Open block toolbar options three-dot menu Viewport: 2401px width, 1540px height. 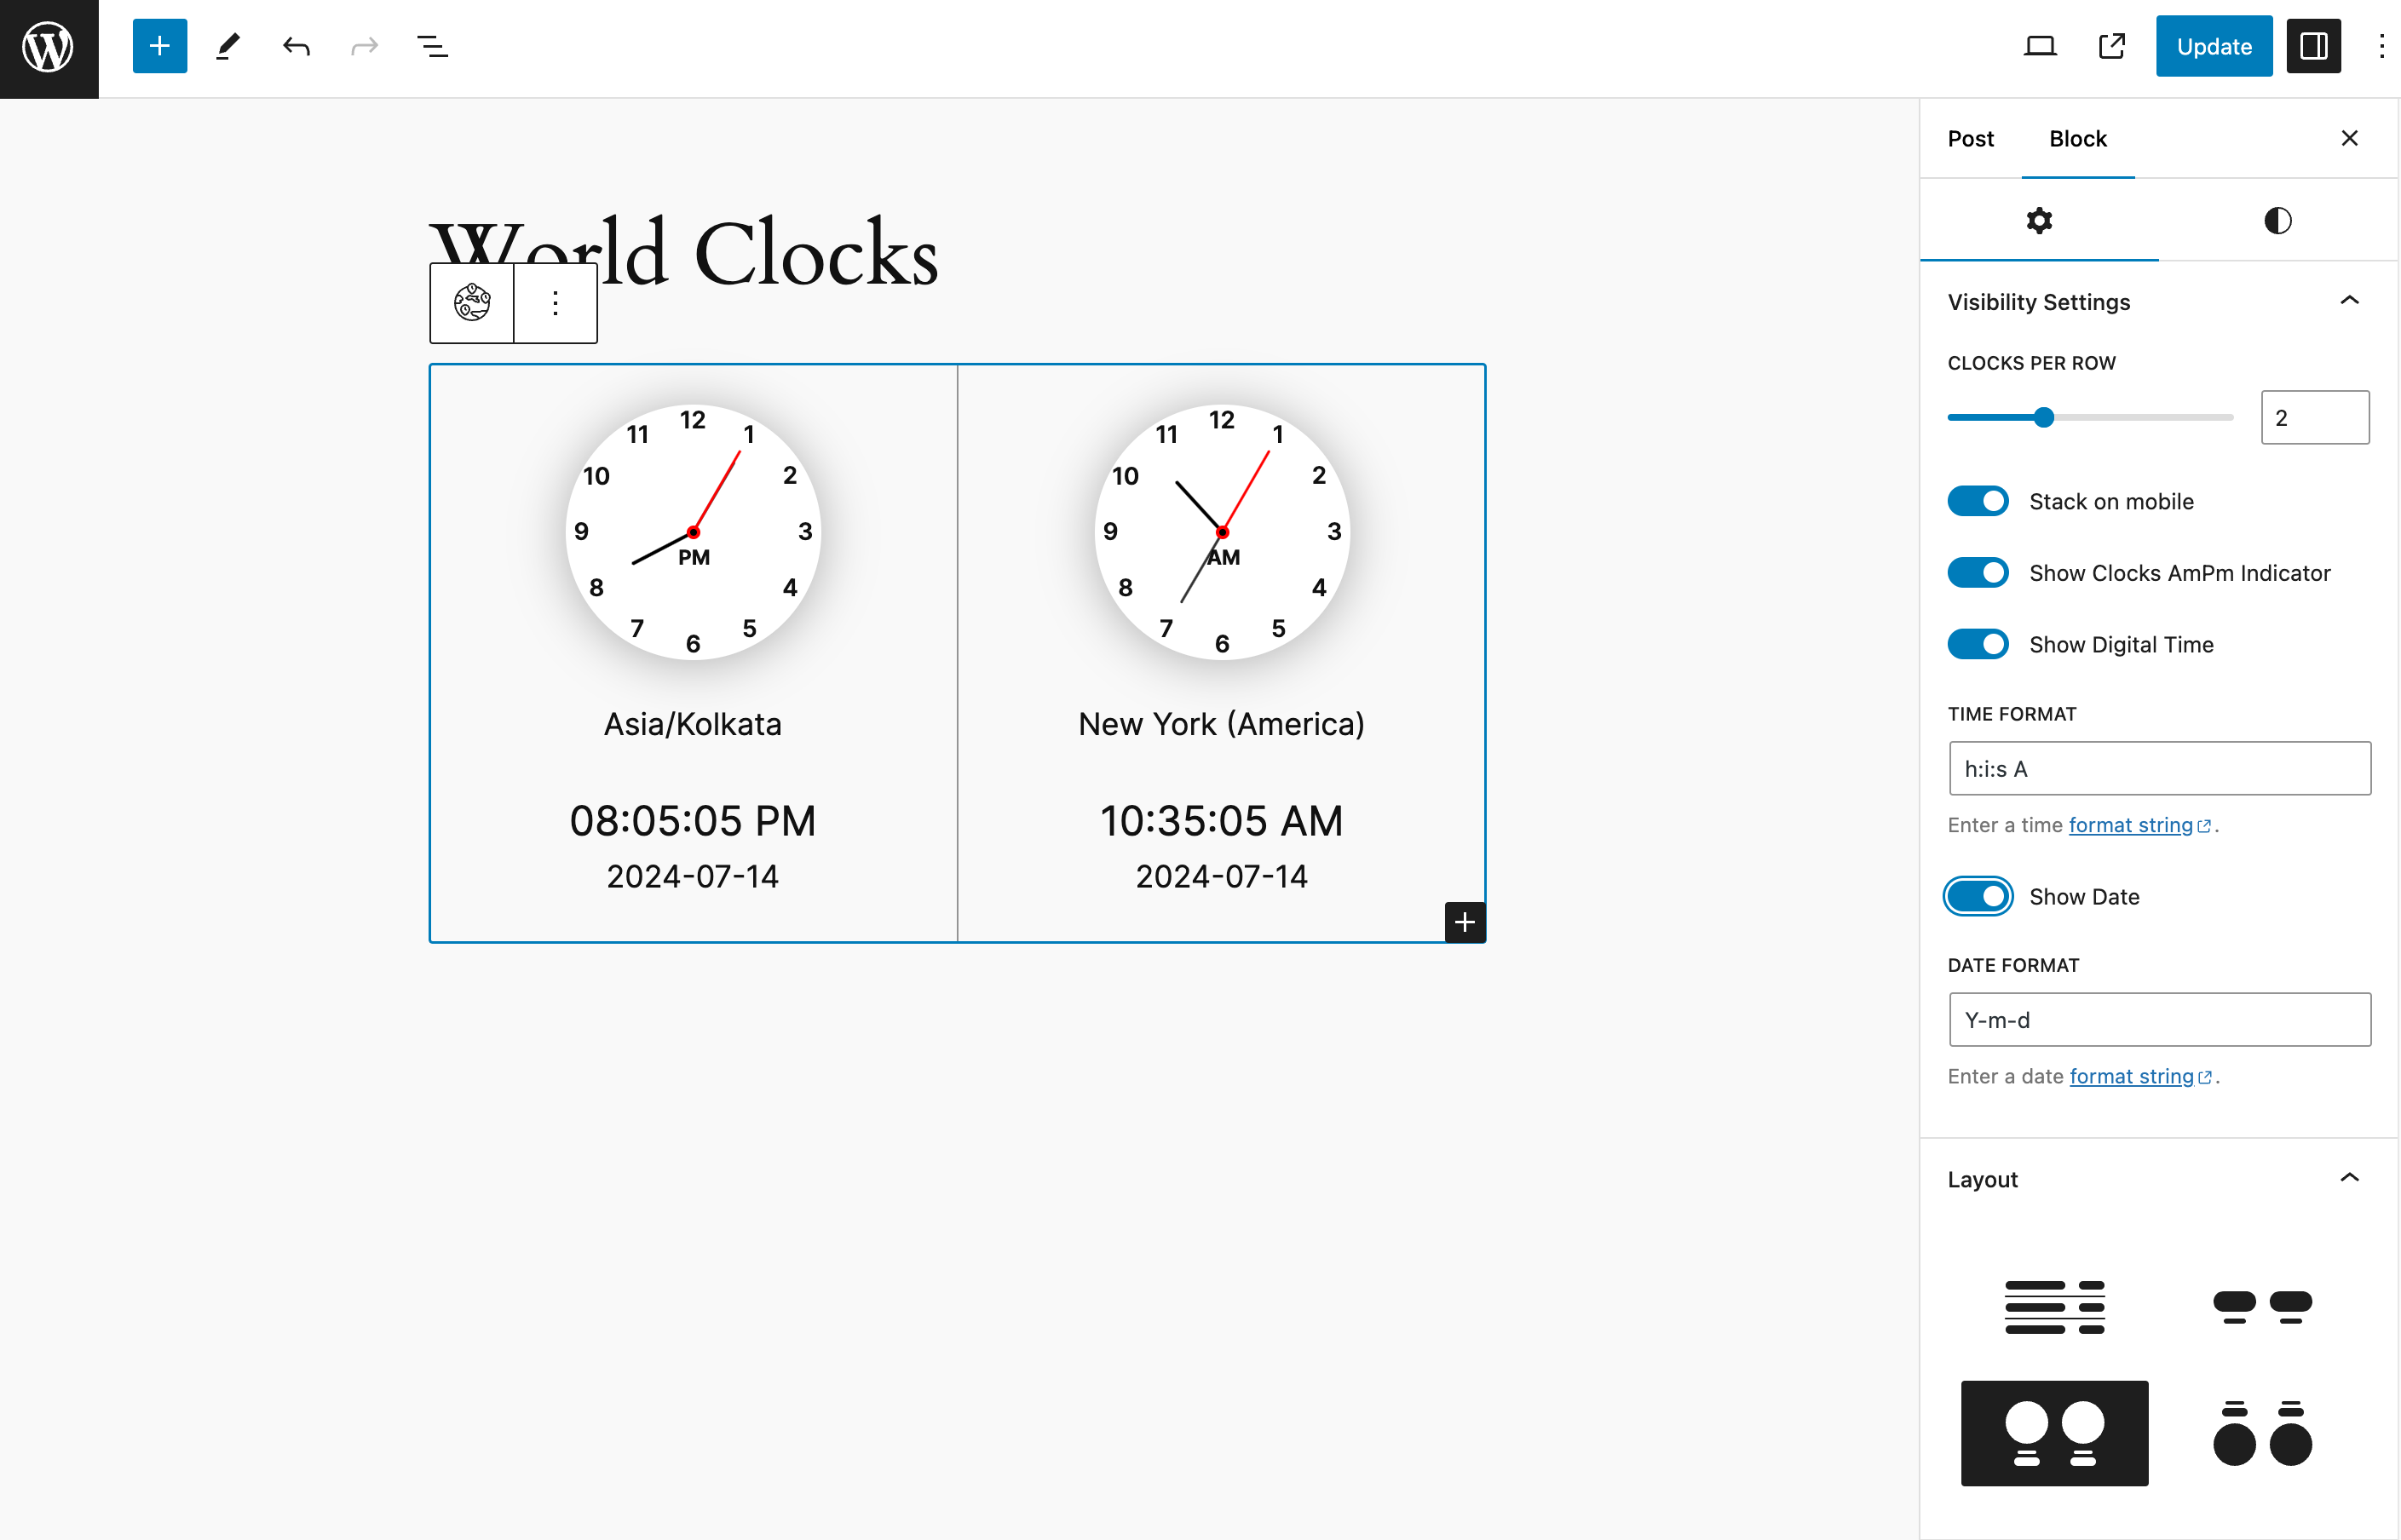point(555,302)
